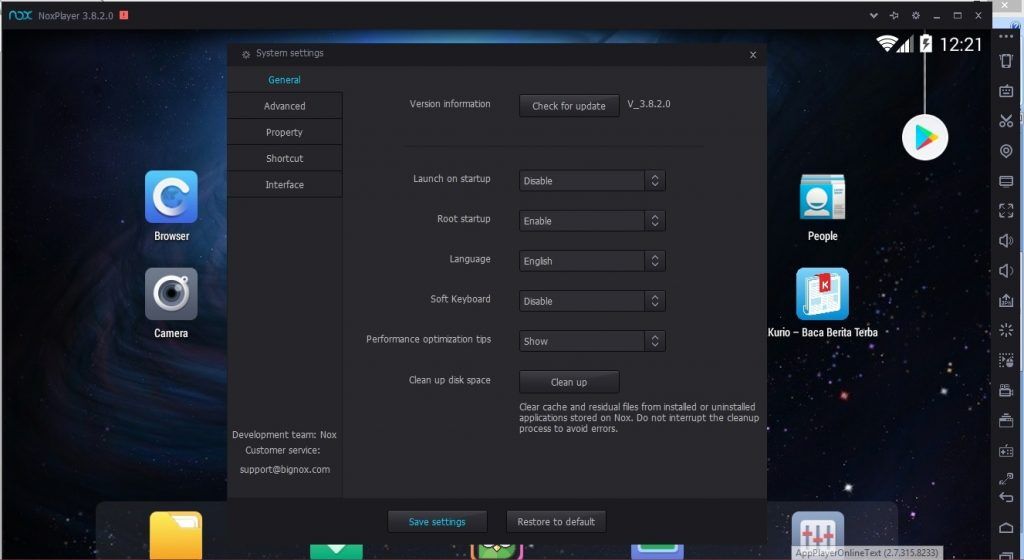The width and height of the screenshot is (1024, 560).
Task: Open the Browser app on the desktop
Action: 171,197
